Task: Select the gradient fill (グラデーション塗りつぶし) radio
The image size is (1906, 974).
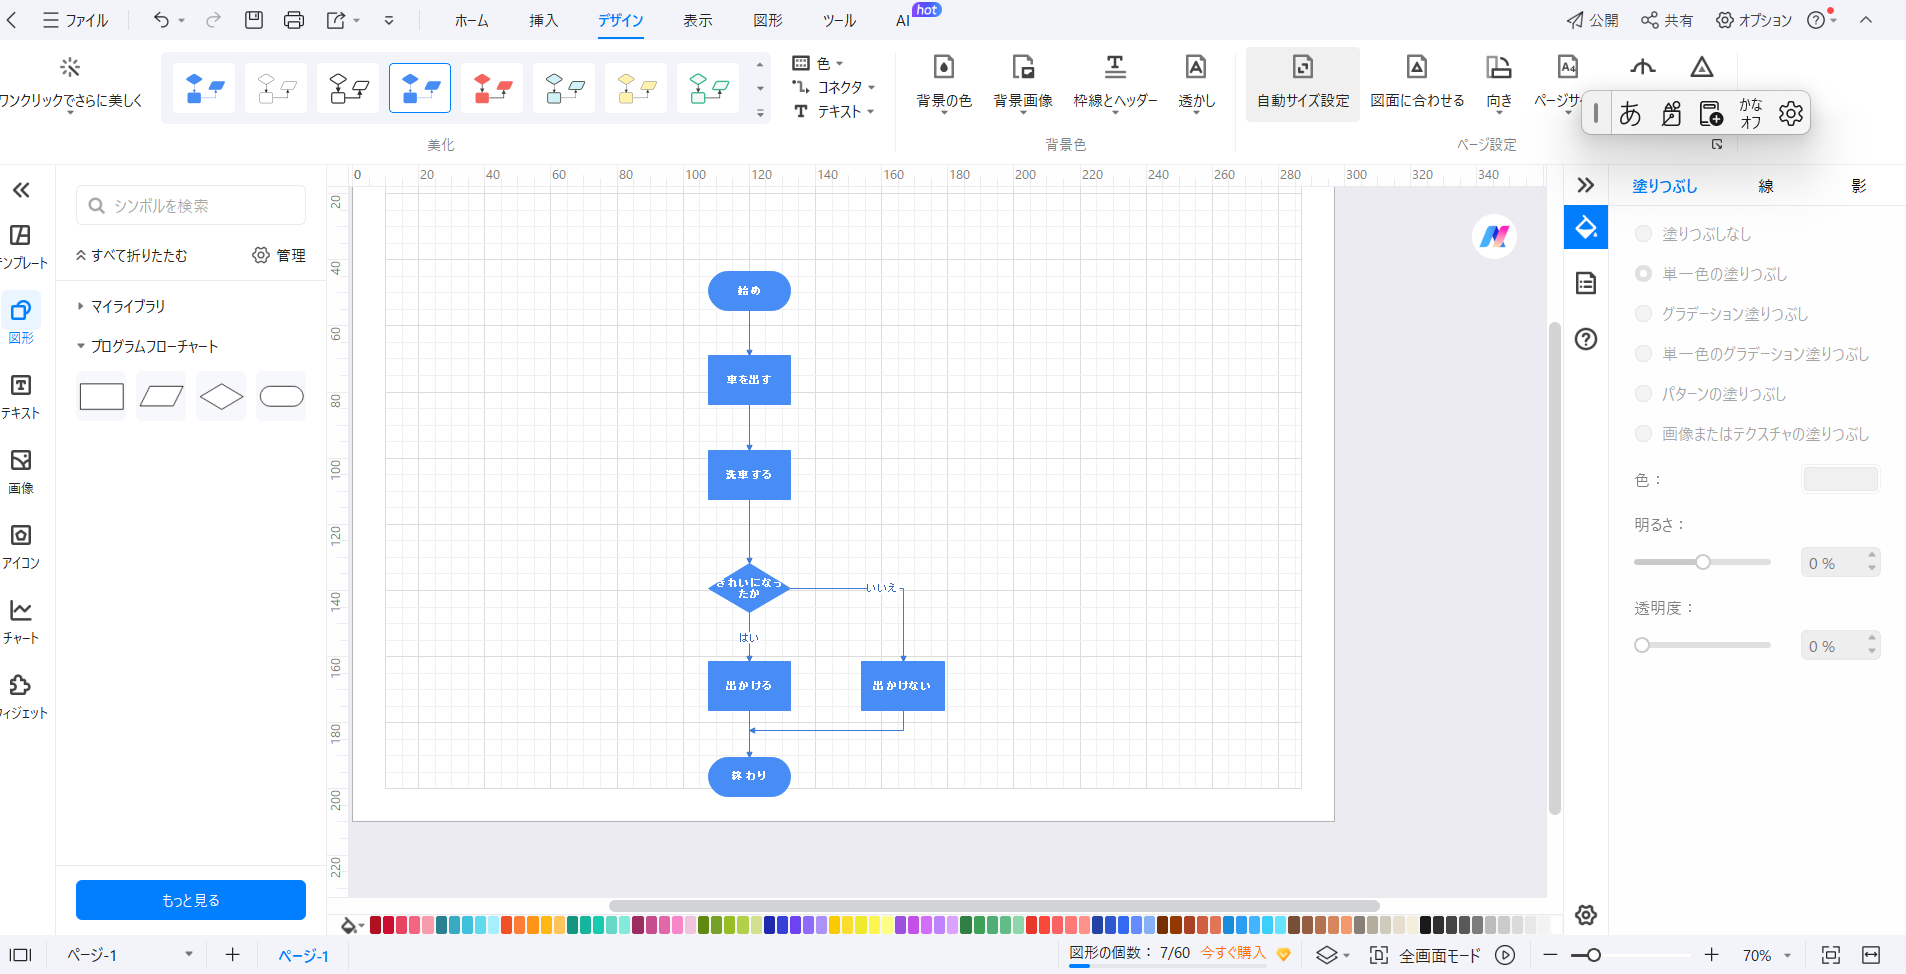Action: 1643,314
